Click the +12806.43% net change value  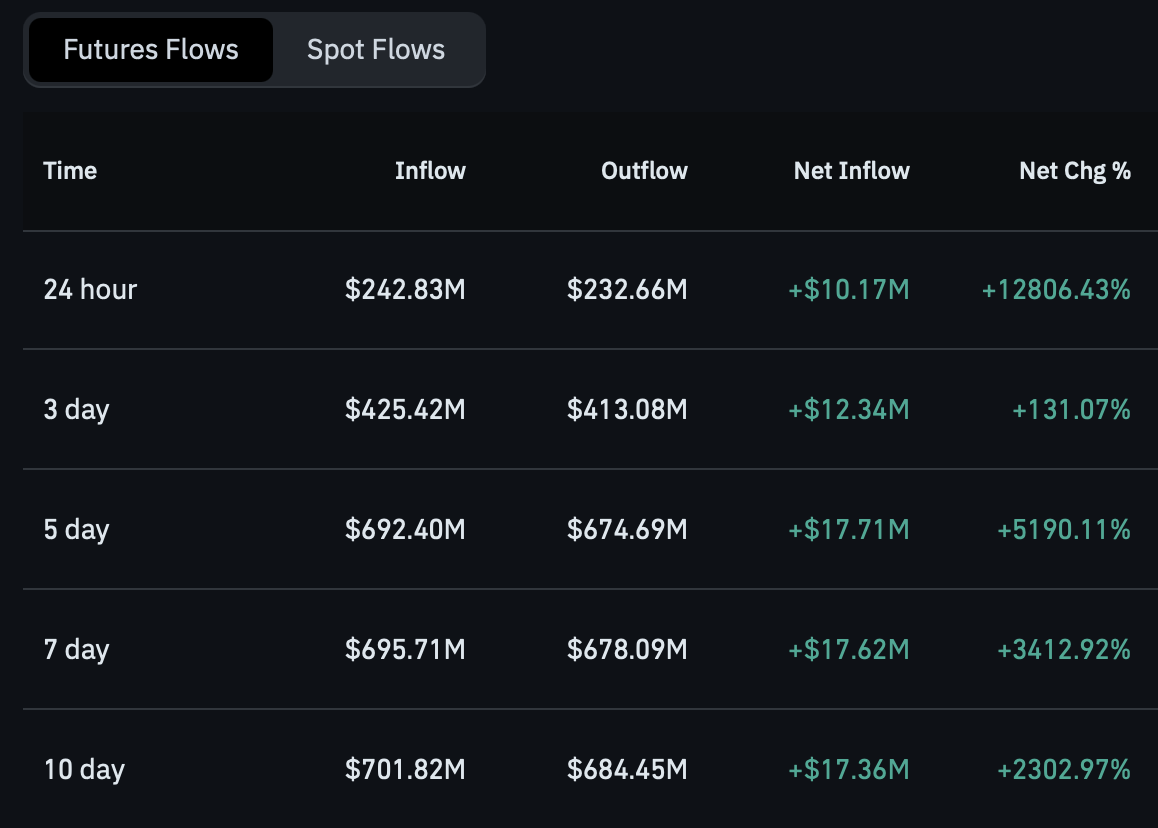[x=1055, y=290]
